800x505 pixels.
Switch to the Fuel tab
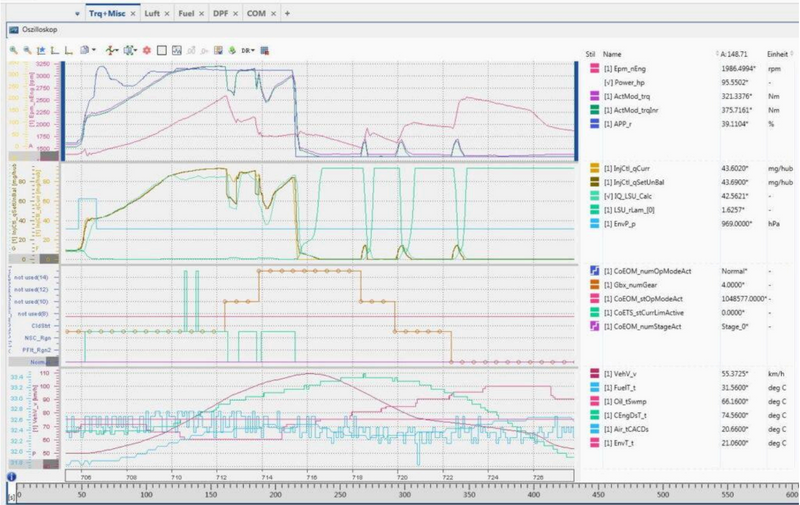click(186, 13)
